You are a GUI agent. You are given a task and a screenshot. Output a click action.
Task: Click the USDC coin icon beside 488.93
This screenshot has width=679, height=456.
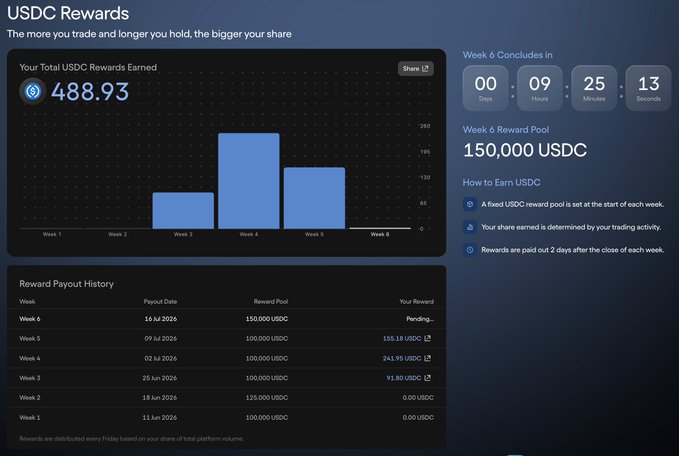pos(33,91)
